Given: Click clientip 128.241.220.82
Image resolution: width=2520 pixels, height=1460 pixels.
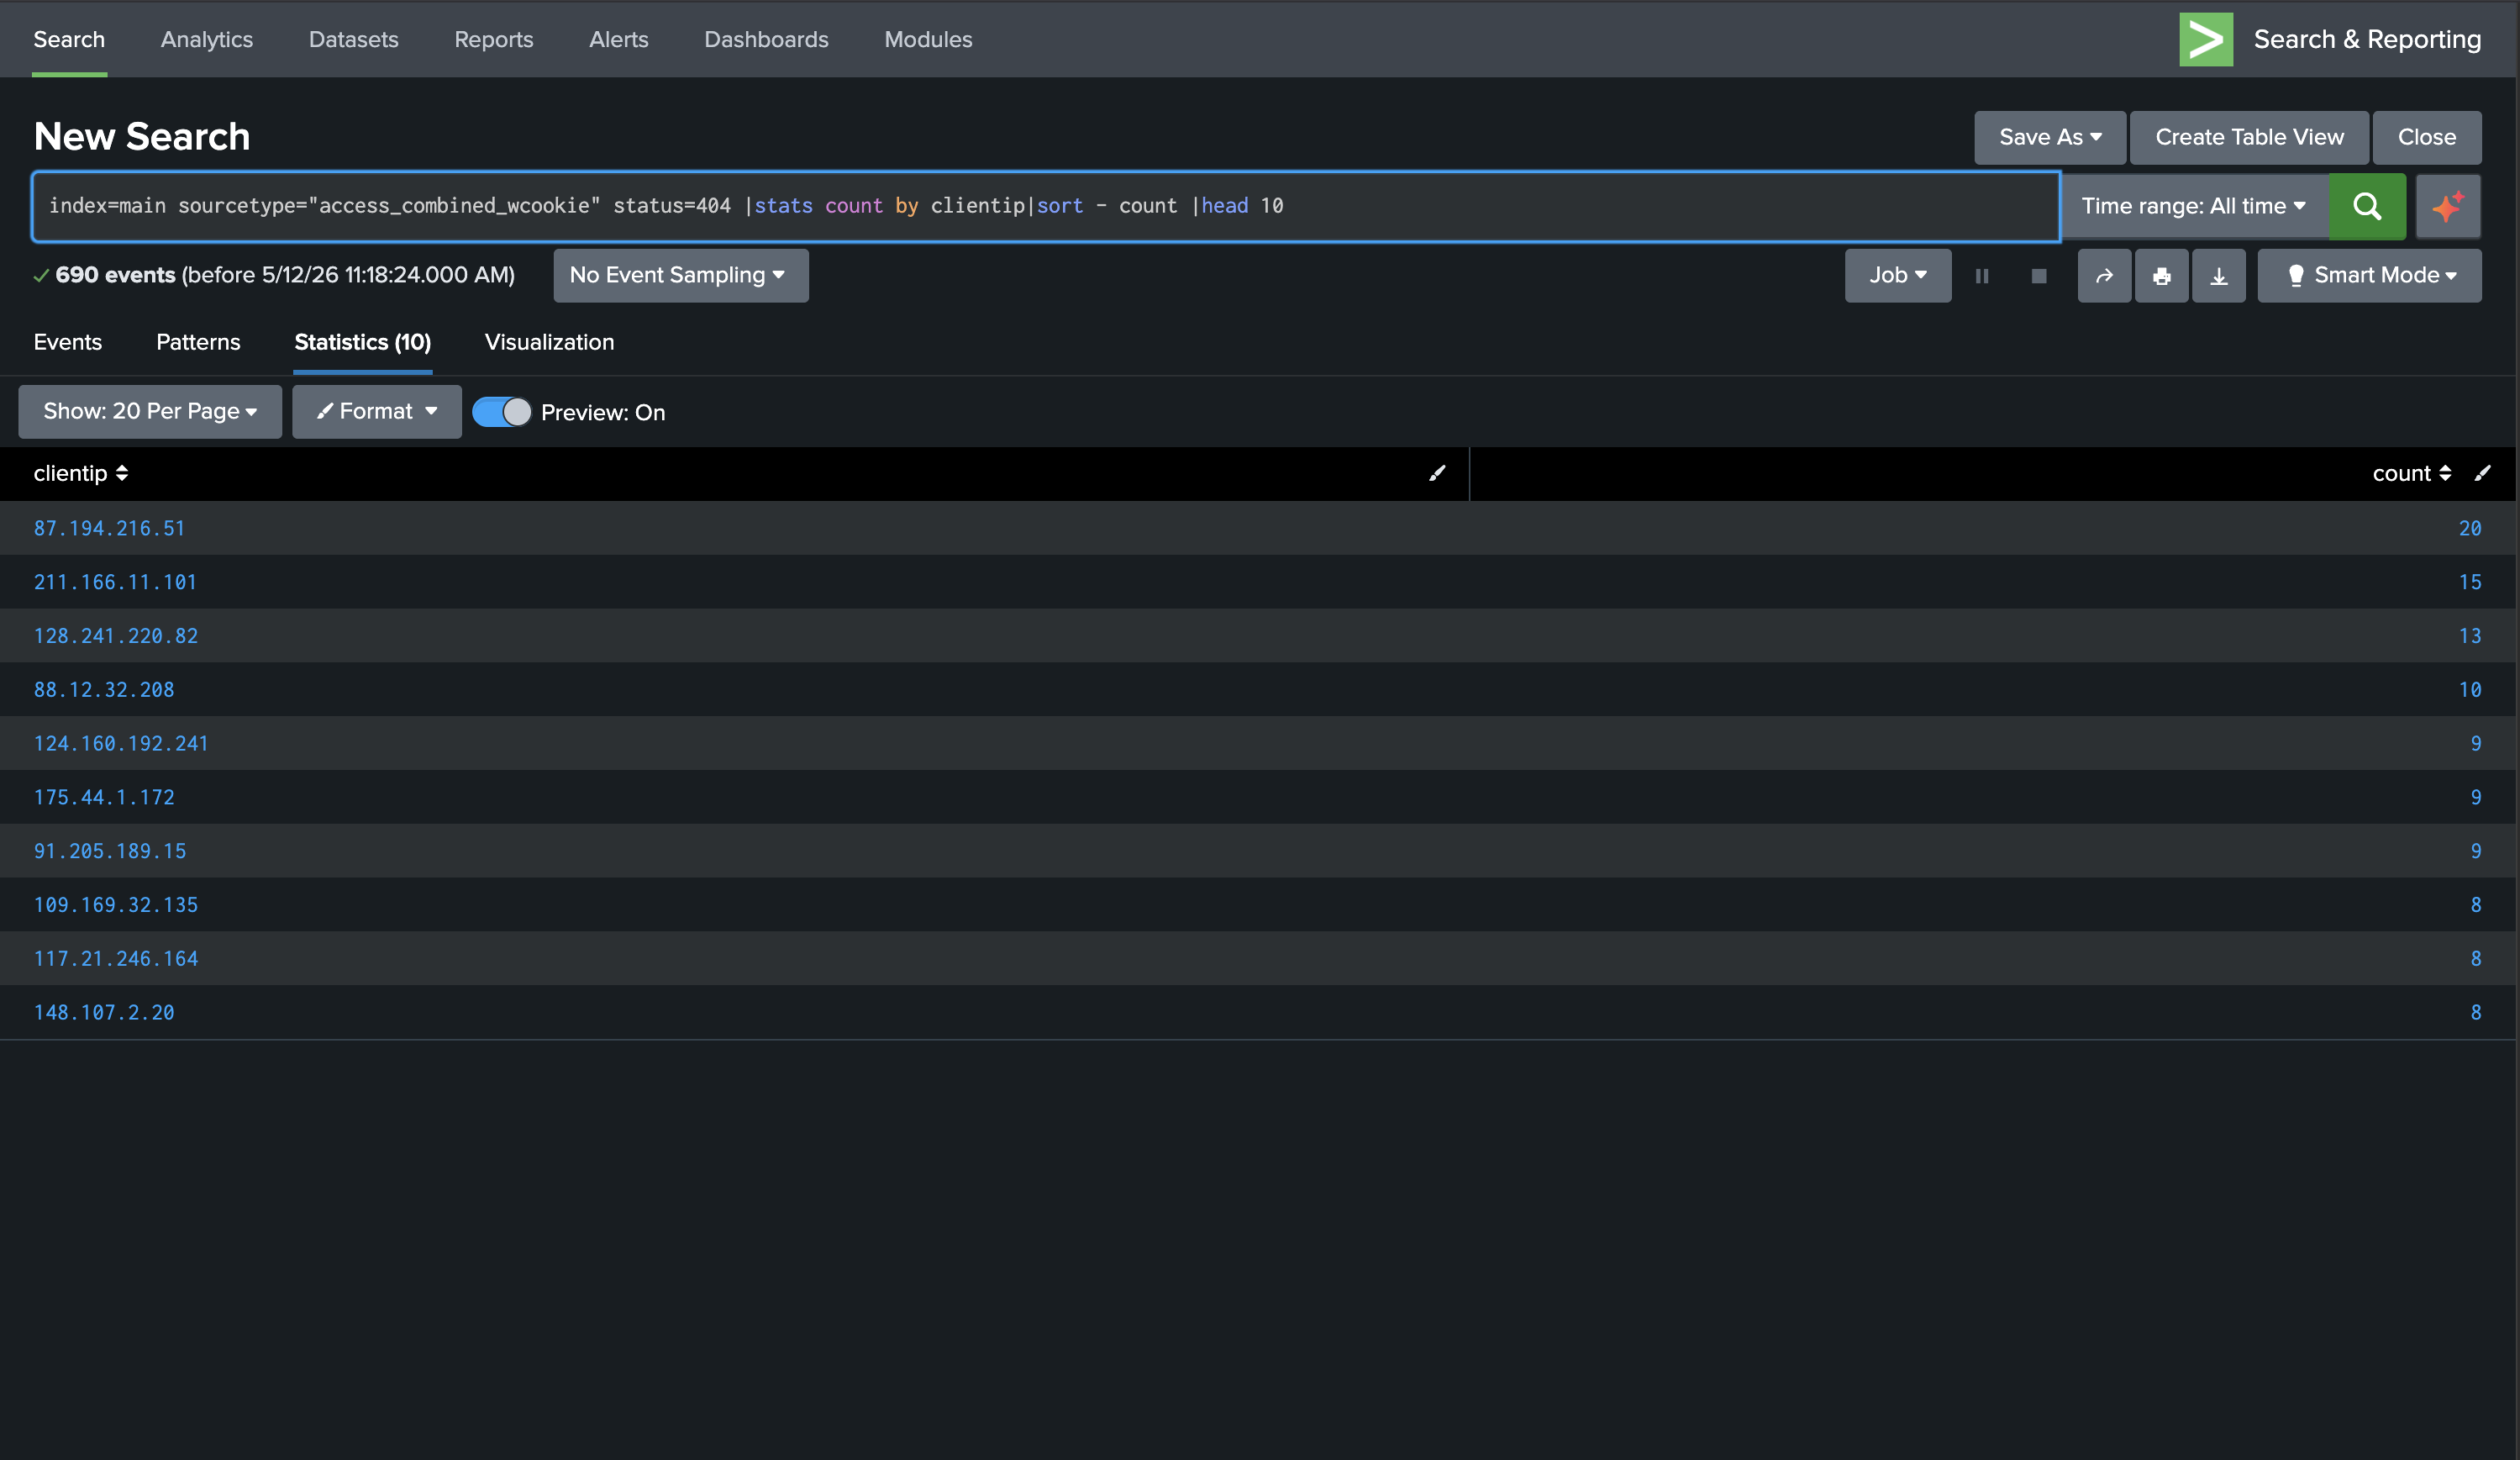Looking at the screenshot, I should pos(116,636).
